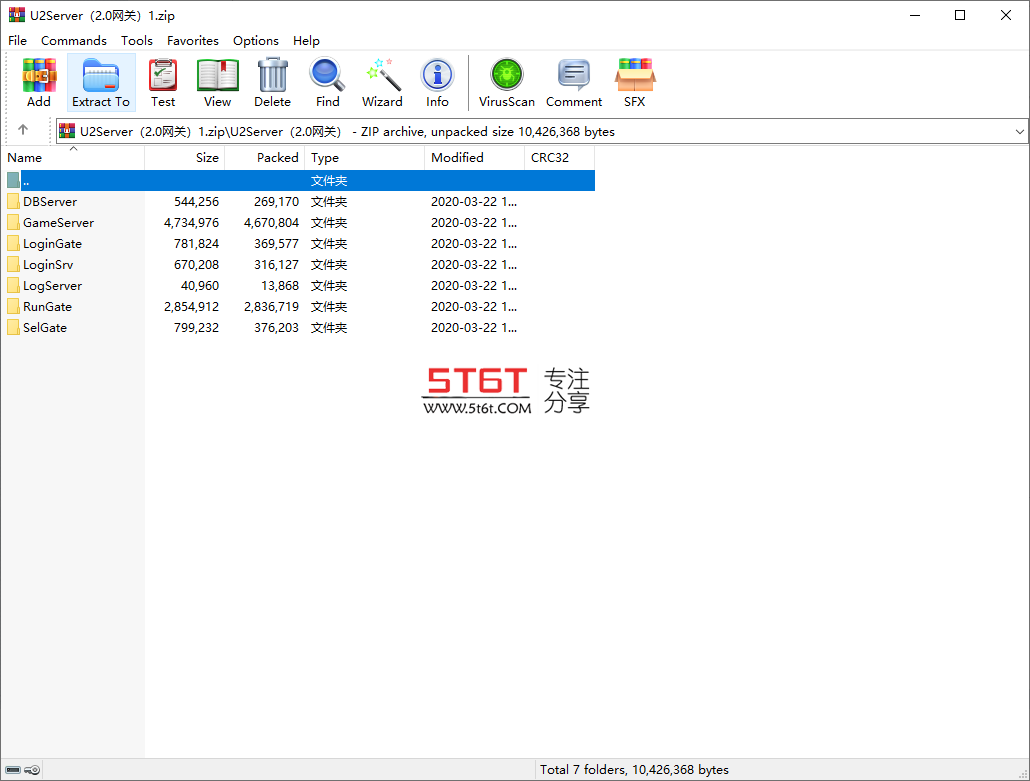Open the View file tool
Screen dimensions: 1030x781
217,83
